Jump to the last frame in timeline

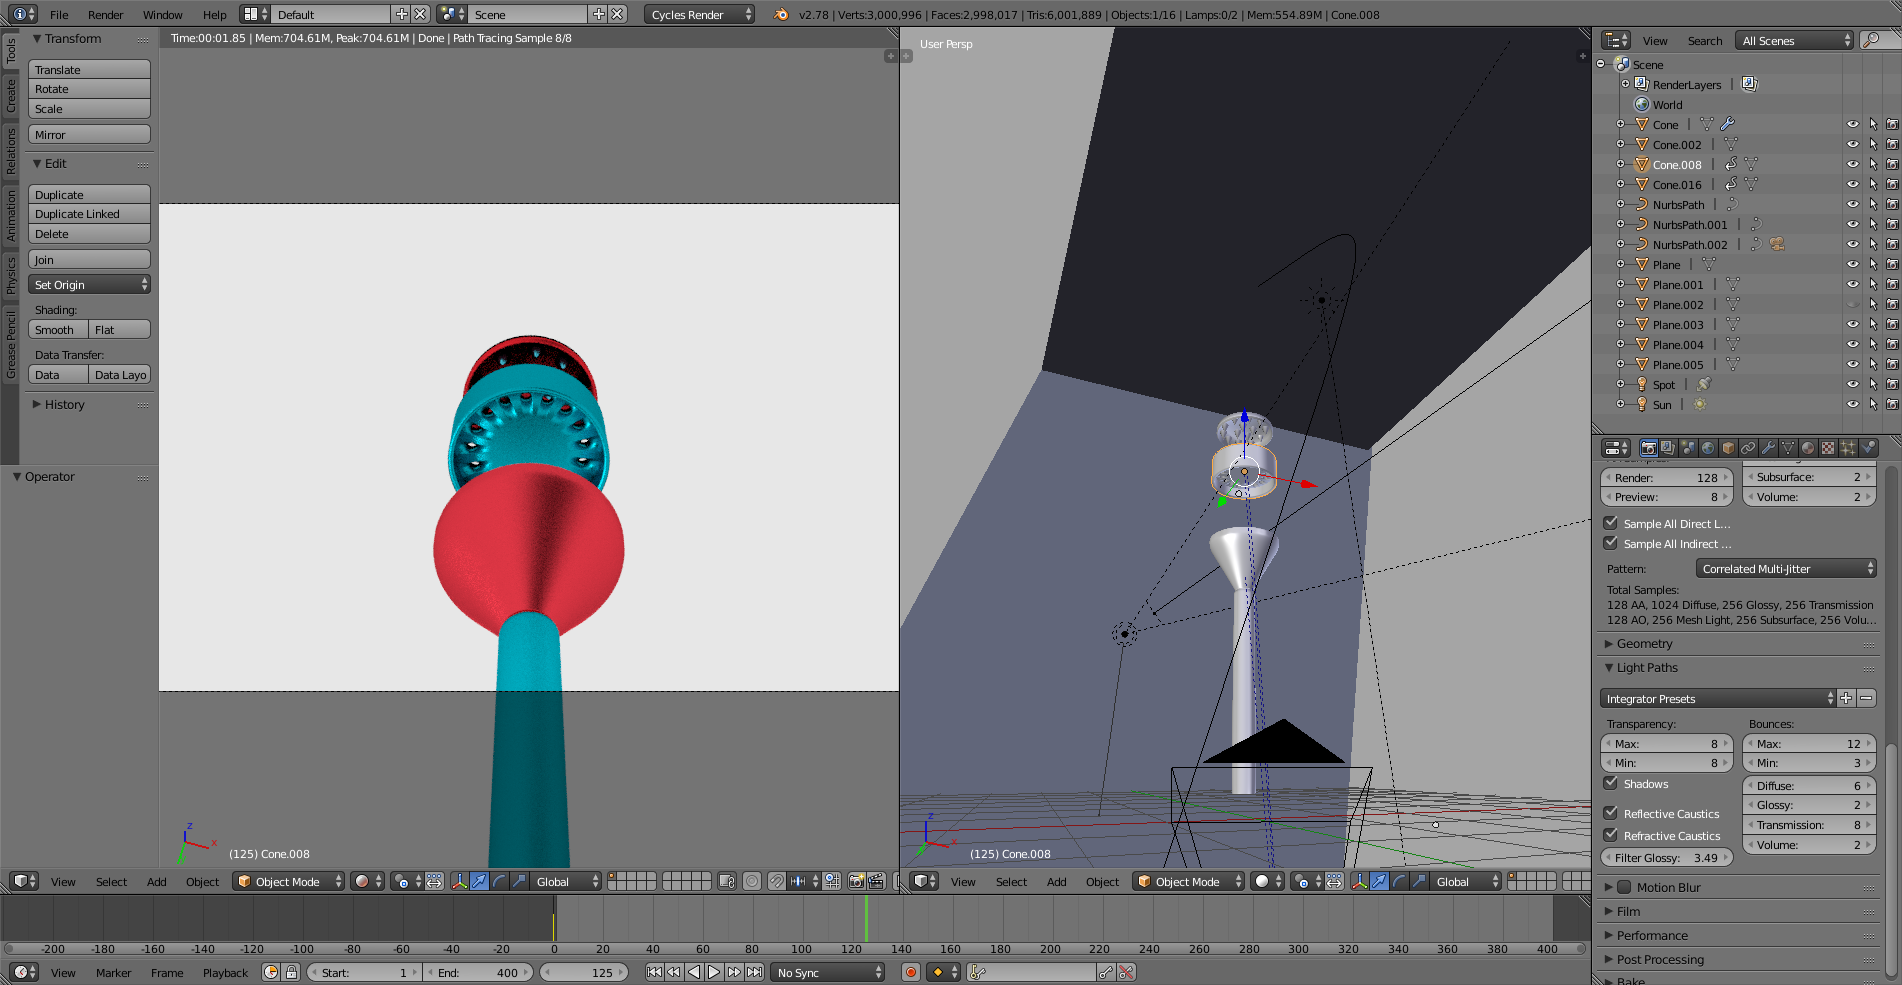(754, 972)
